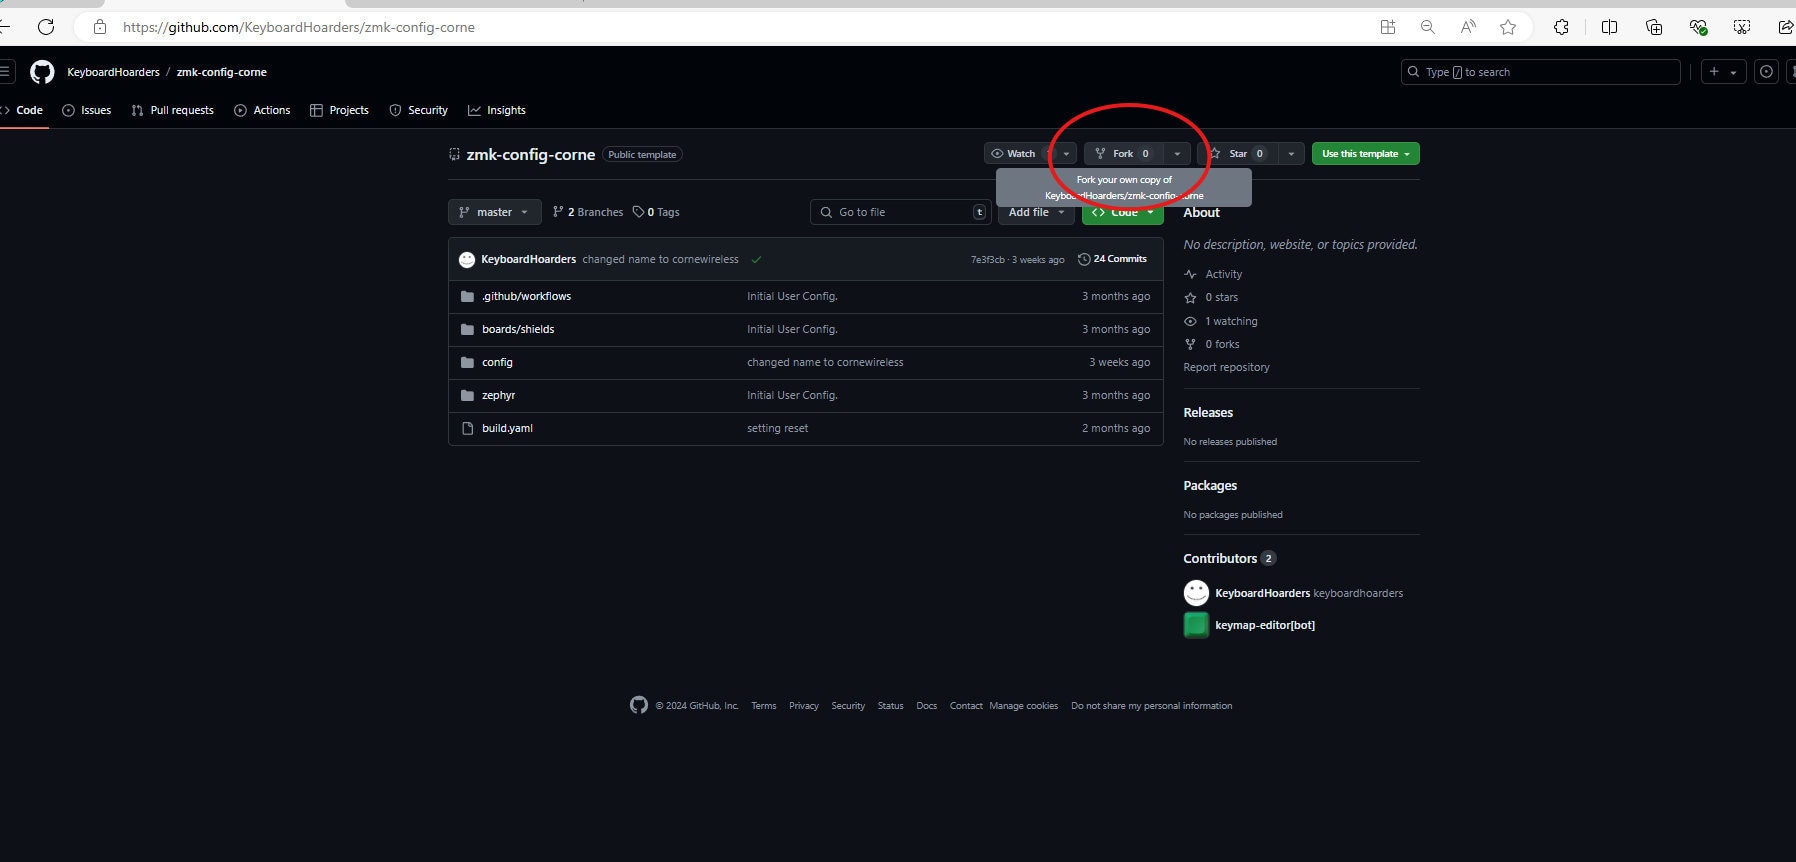Image resolution: width=1796 pixels, height=862 pixels.
Task: Open KeyboardHoarders contributor avatar
Action: 1196,593
